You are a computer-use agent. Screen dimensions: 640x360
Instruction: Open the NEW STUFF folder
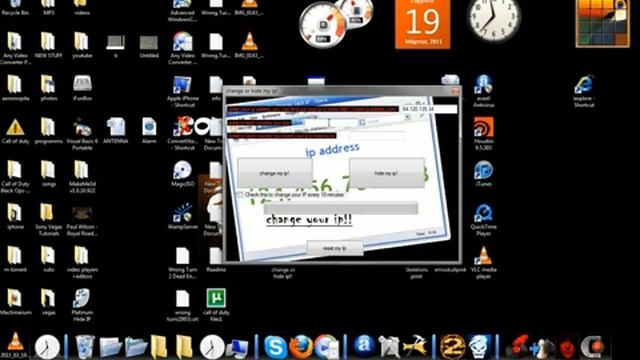coord(48,45)
